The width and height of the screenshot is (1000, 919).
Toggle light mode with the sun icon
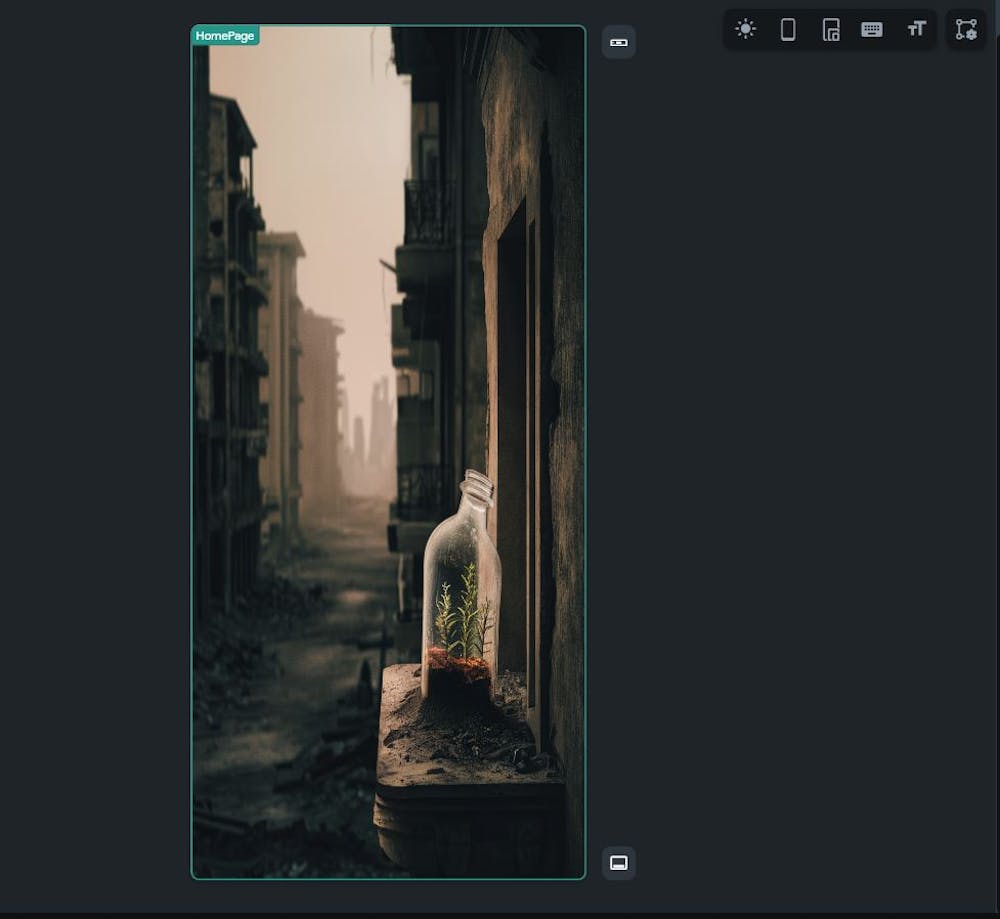tap(745, 29)
